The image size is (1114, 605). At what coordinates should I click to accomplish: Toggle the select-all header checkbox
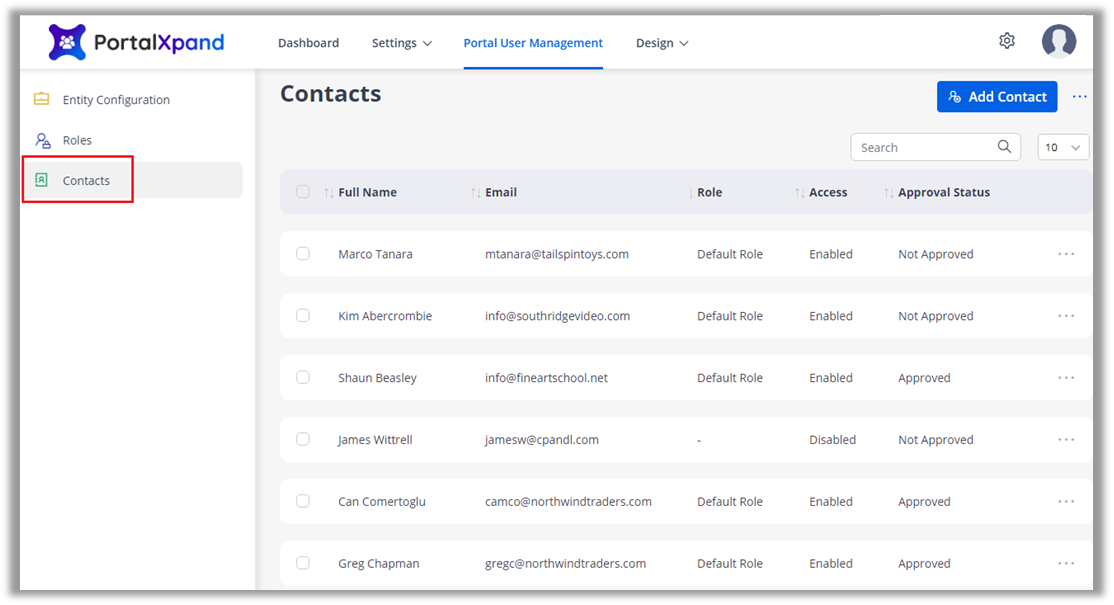click(x=303, y=192)
